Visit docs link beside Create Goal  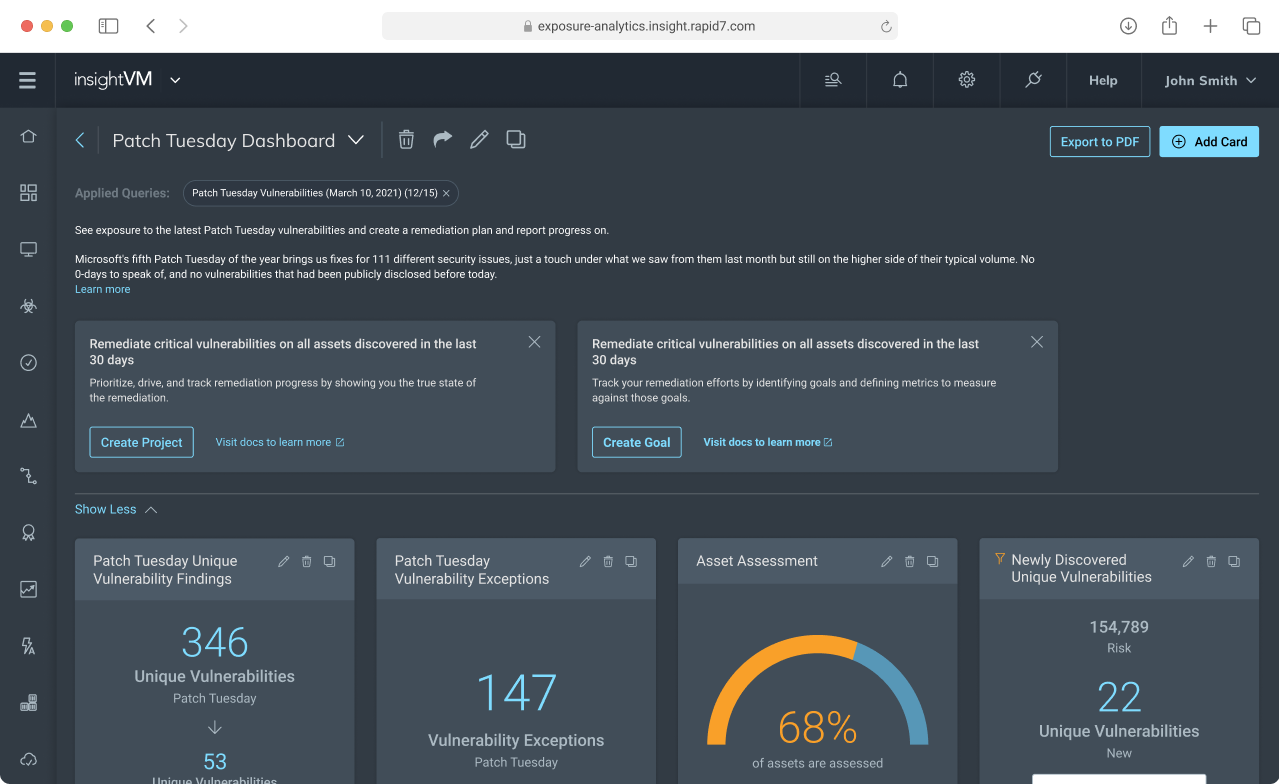(x=768, y=442)
